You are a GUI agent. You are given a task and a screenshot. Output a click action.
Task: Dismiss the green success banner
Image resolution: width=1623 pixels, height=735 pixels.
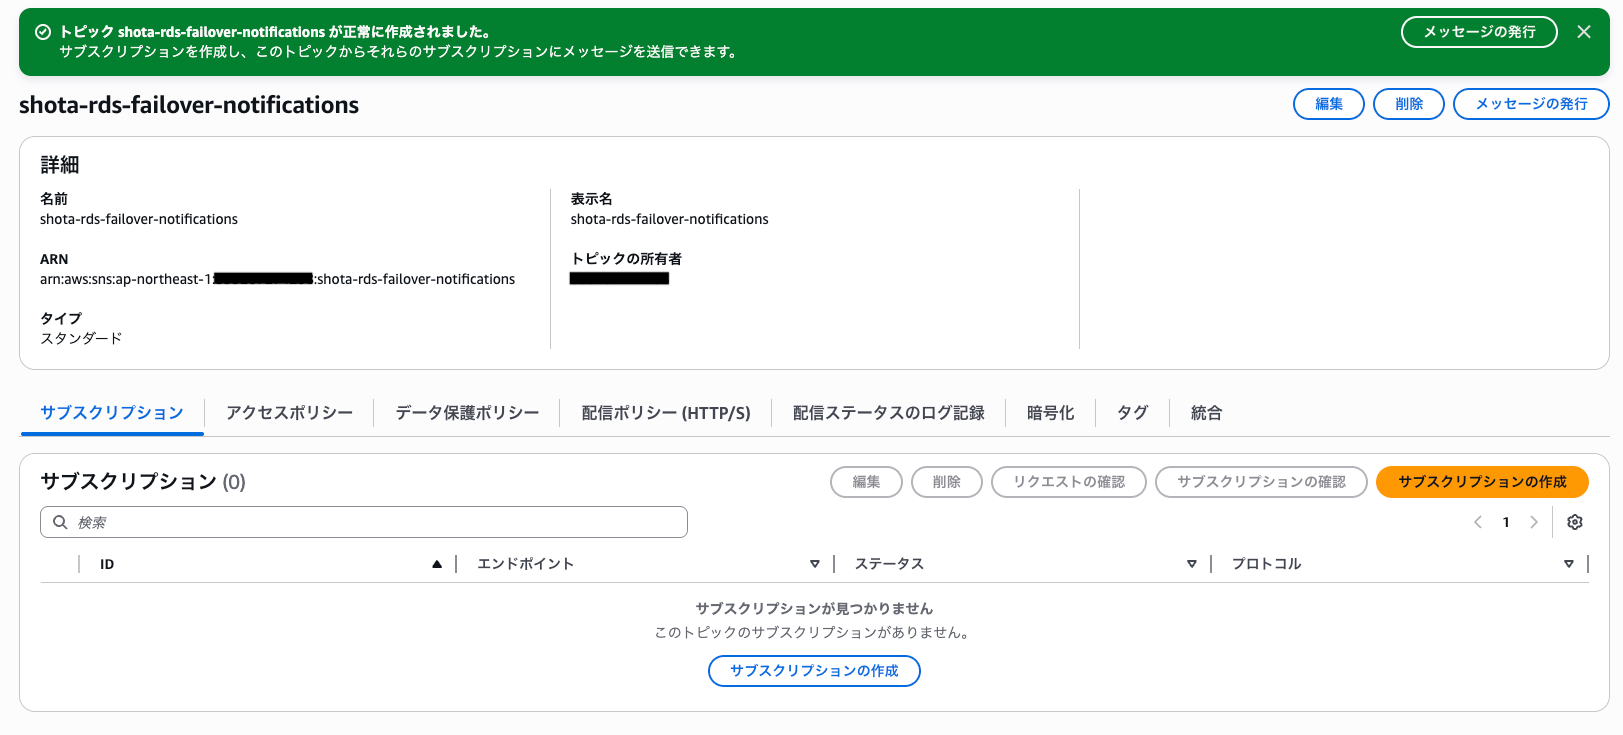pos(1584,32)
